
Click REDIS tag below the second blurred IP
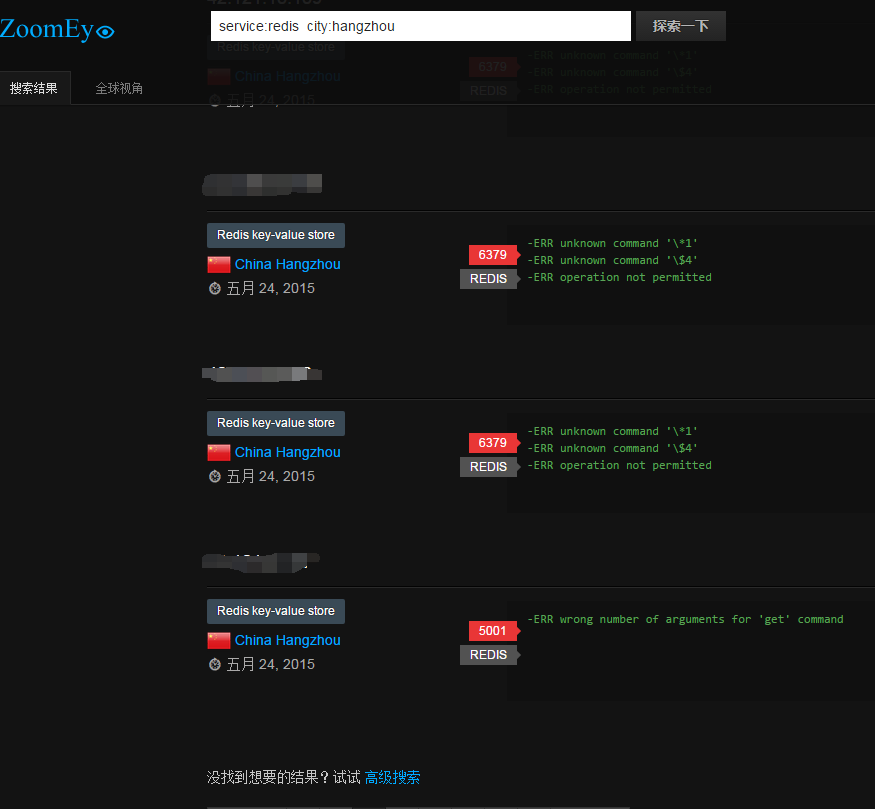(488, 467)
